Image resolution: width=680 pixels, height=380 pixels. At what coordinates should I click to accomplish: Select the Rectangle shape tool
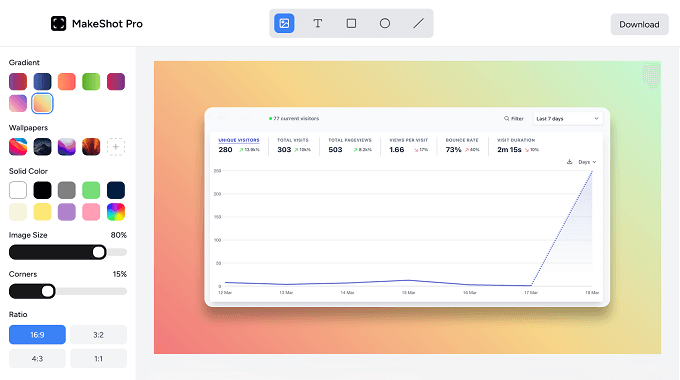(x=351, y=23)
